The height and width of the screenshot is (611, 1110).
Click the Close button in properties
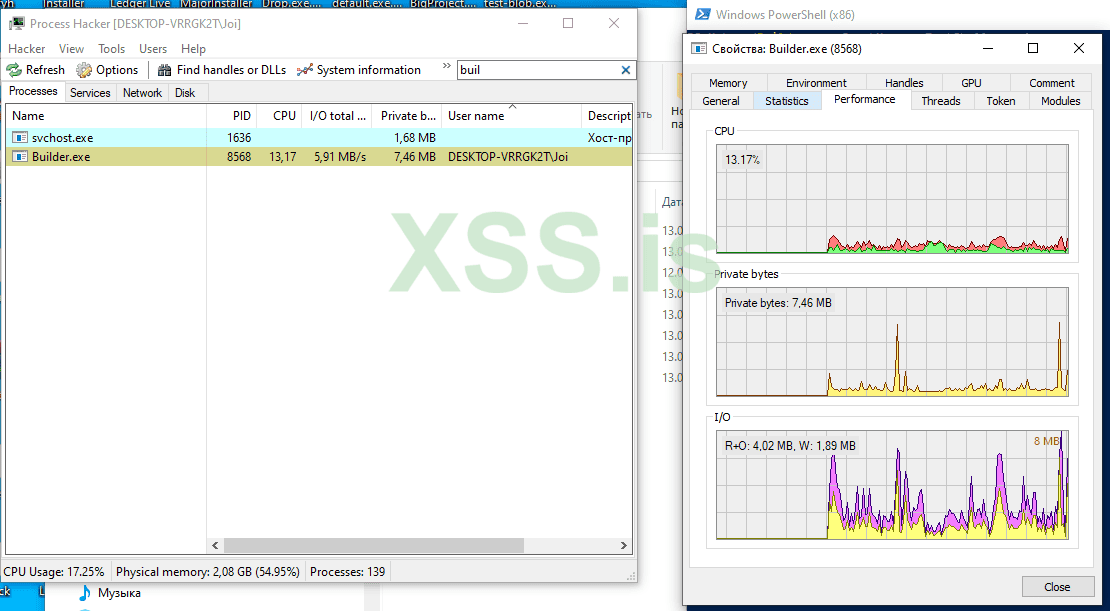(1057, 587)
